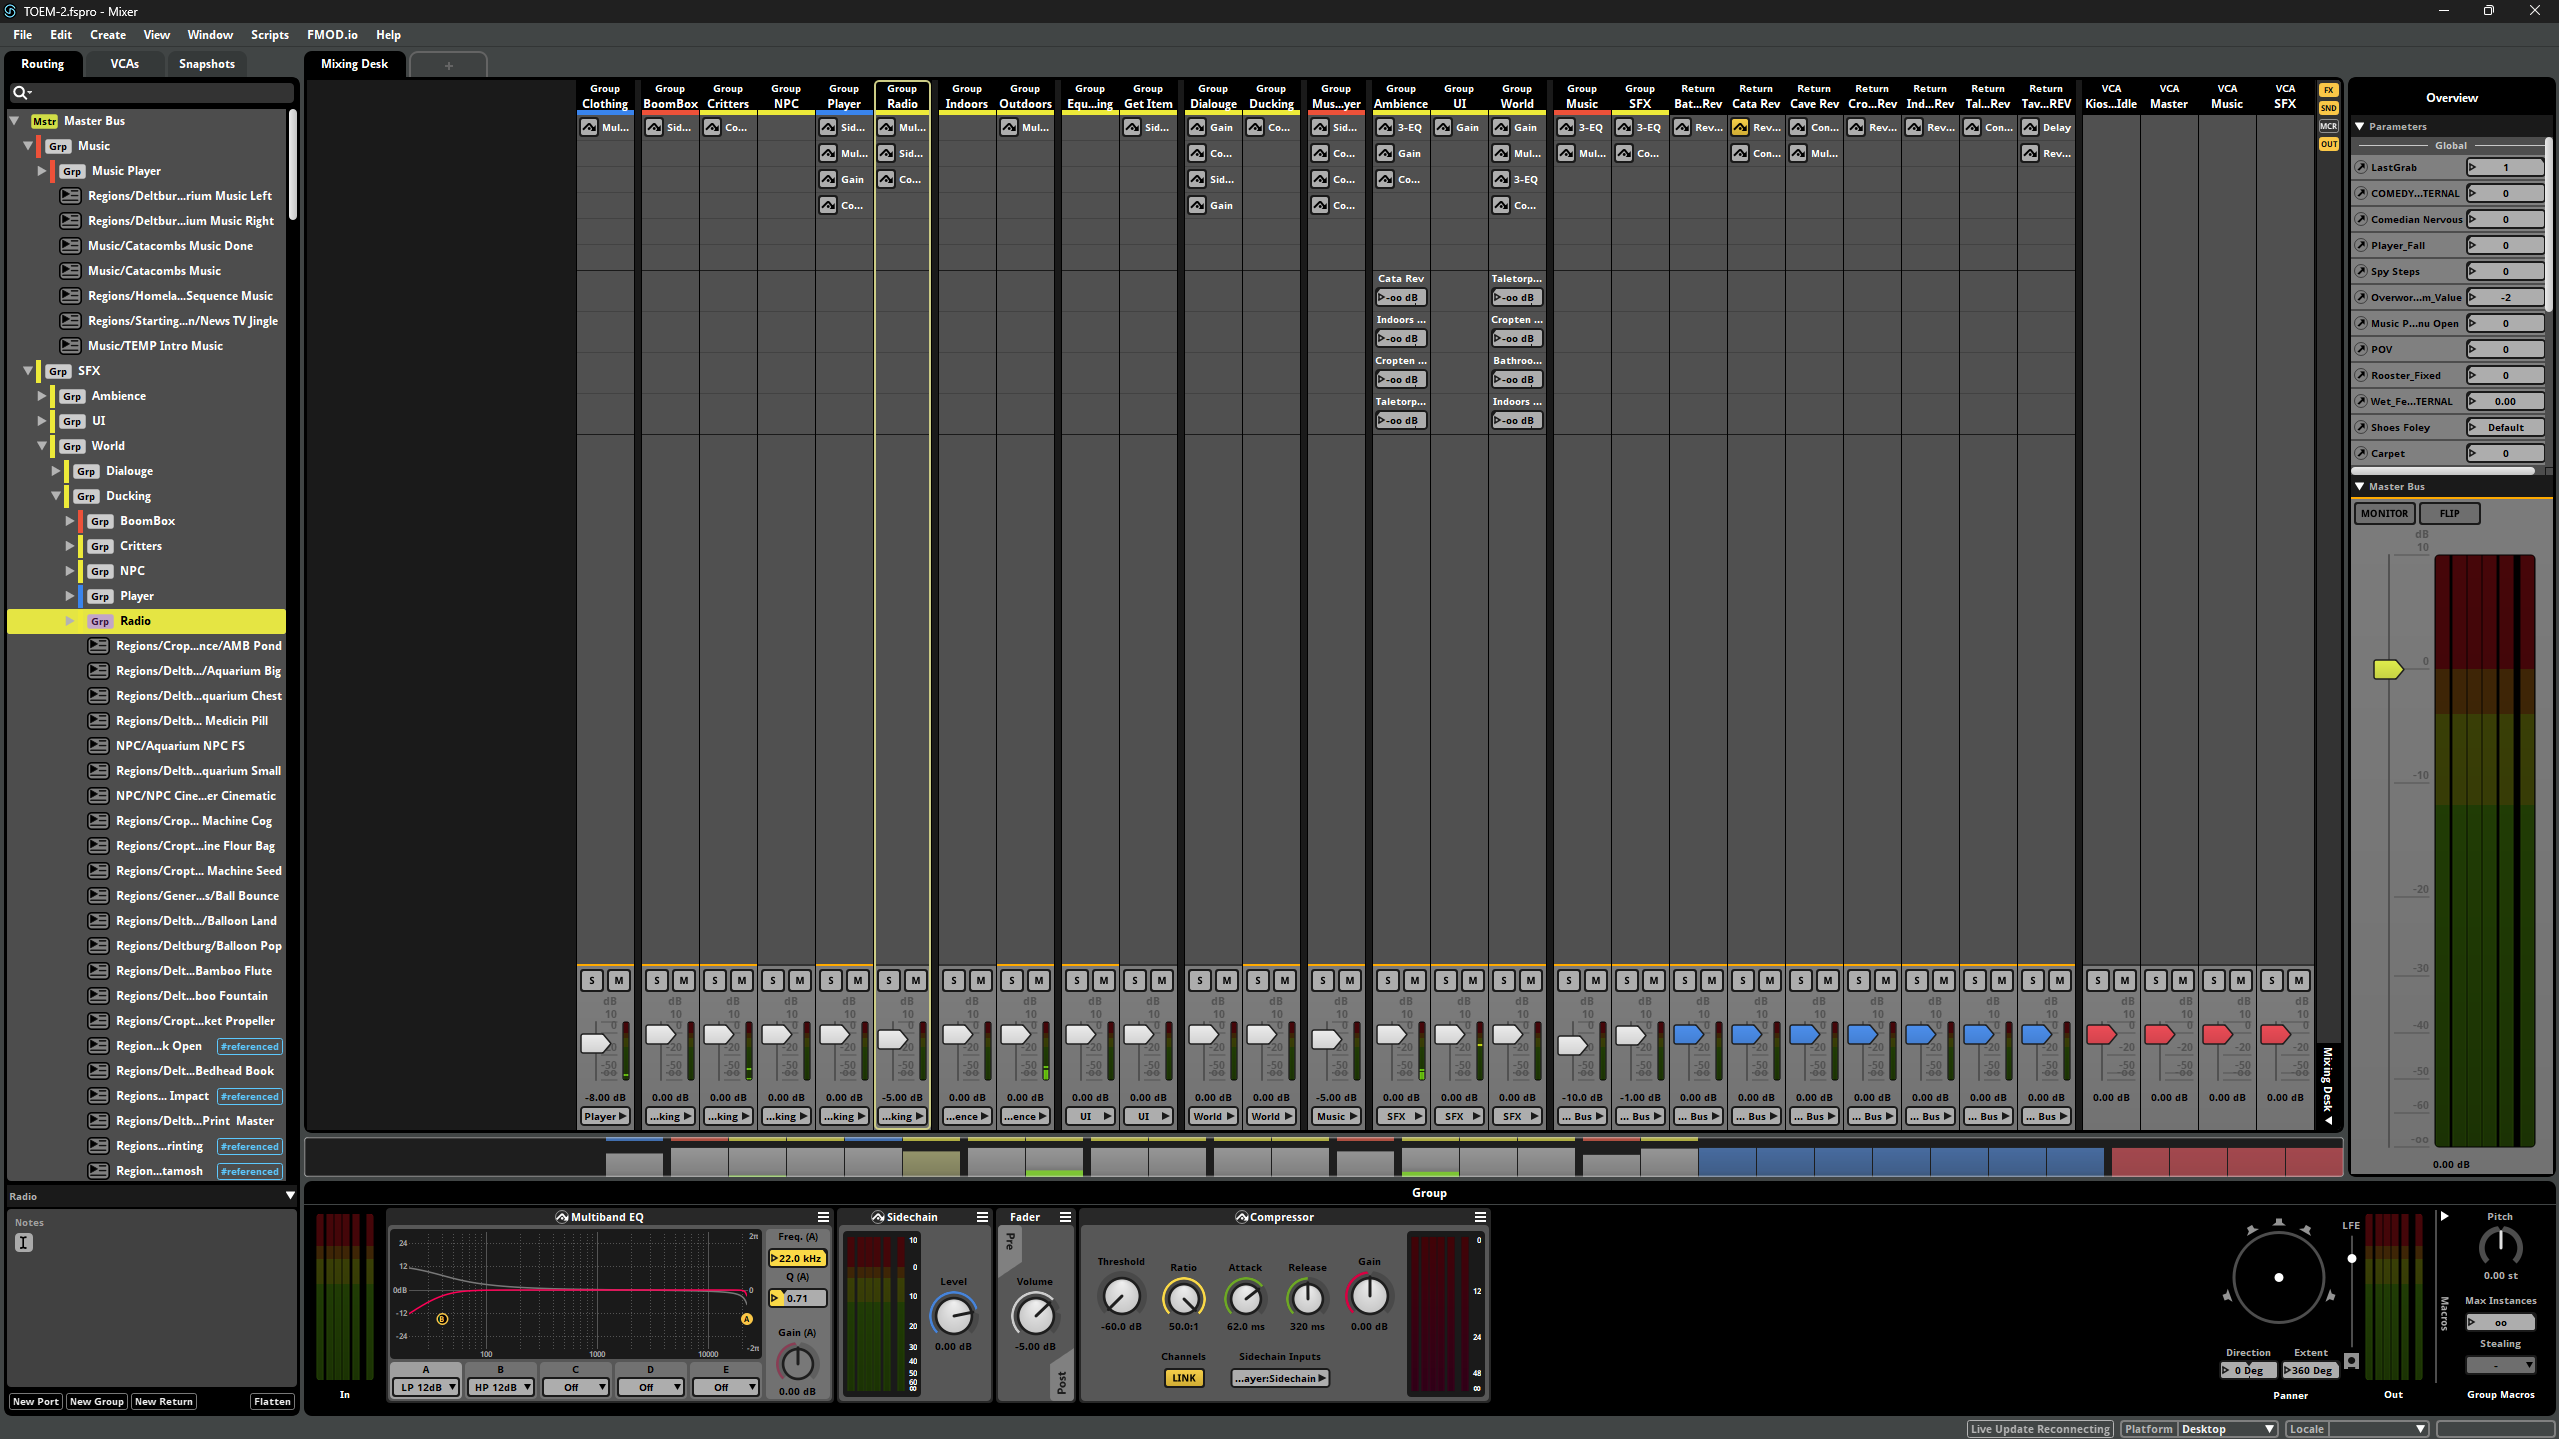Open the Multiband EQ effect menu icon
This screenshot has height=1439, width=2559.
(823, 1217)
